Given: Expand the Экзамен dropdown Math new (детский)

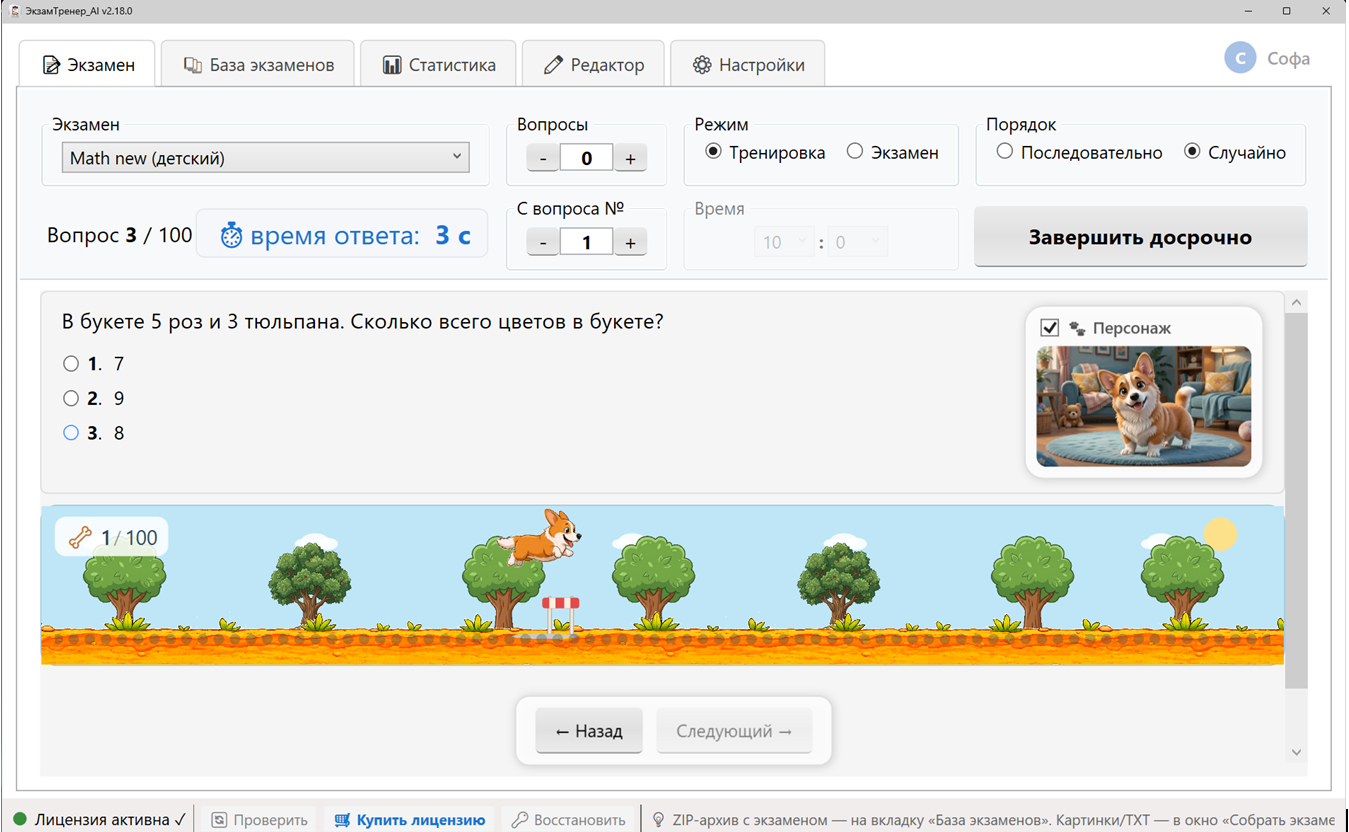Looking at the screenshot, I should point(266,157).
